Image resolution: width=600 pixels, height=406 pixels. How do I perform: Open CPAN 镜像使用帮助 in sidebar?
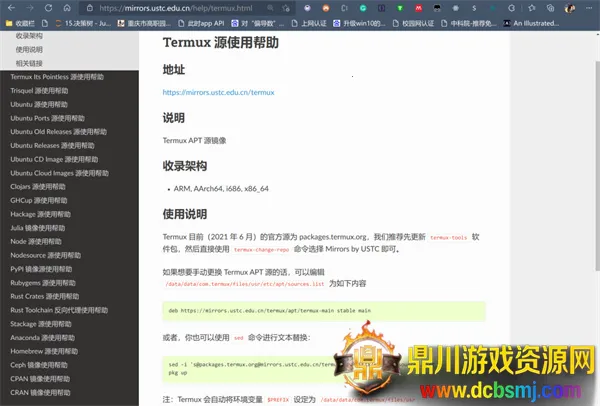pyautogui.click(x=40, y=379)
